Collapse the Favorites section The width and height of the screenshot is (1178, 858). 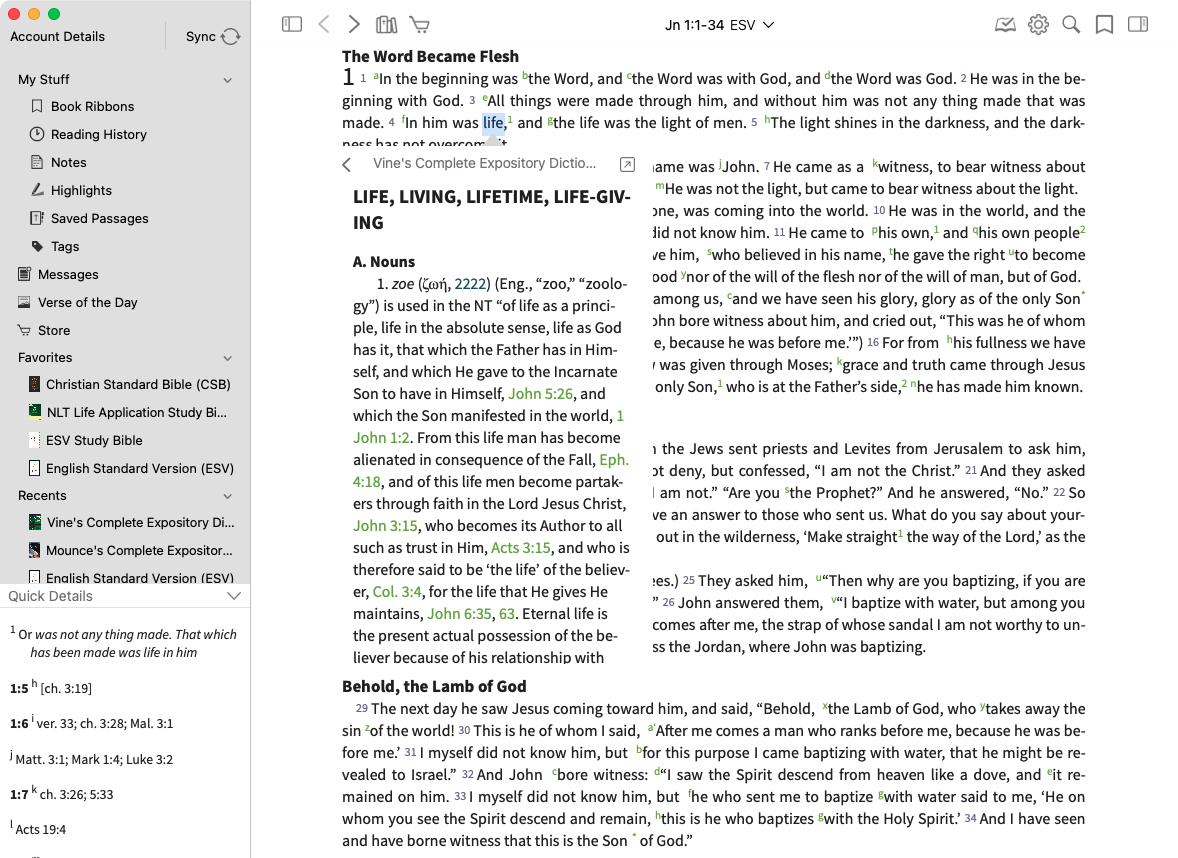228,358
